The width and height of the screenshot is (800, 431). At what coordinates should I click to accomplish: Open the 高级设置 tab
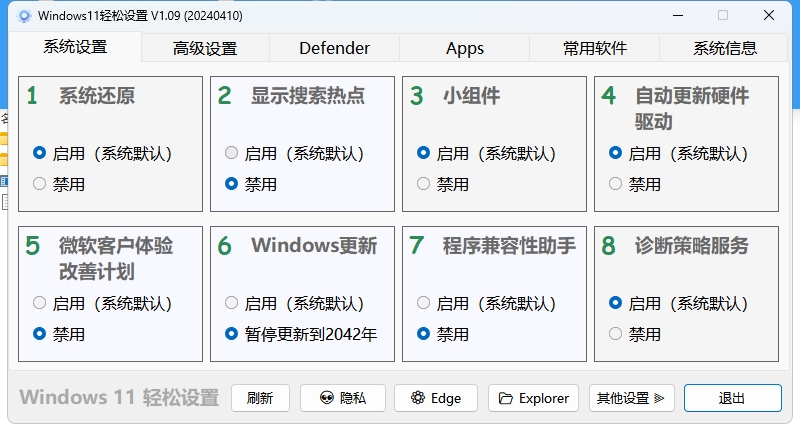tap(205, 48)
